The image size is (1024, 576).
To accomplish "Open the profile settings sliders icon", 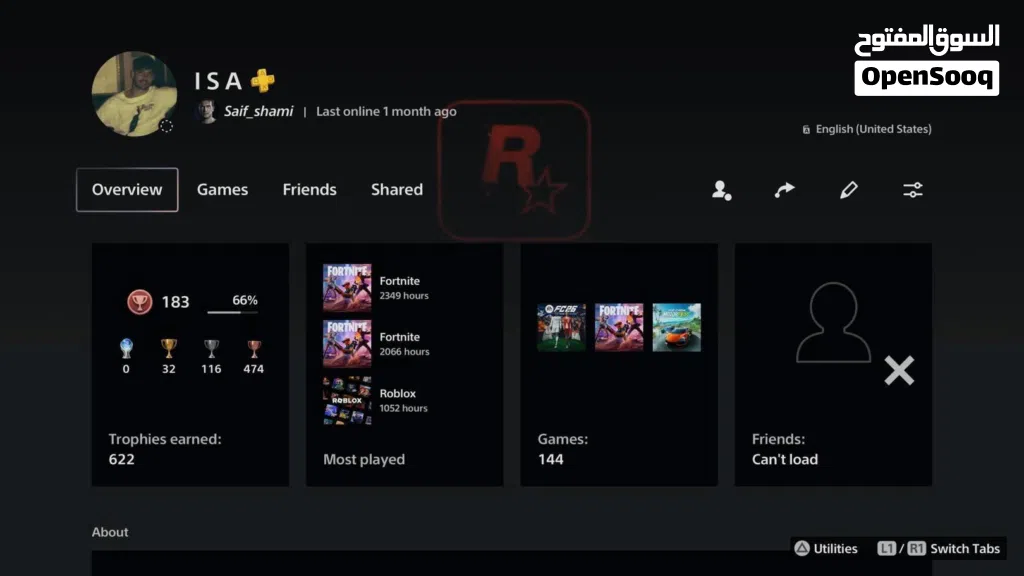I will (912, 190).
